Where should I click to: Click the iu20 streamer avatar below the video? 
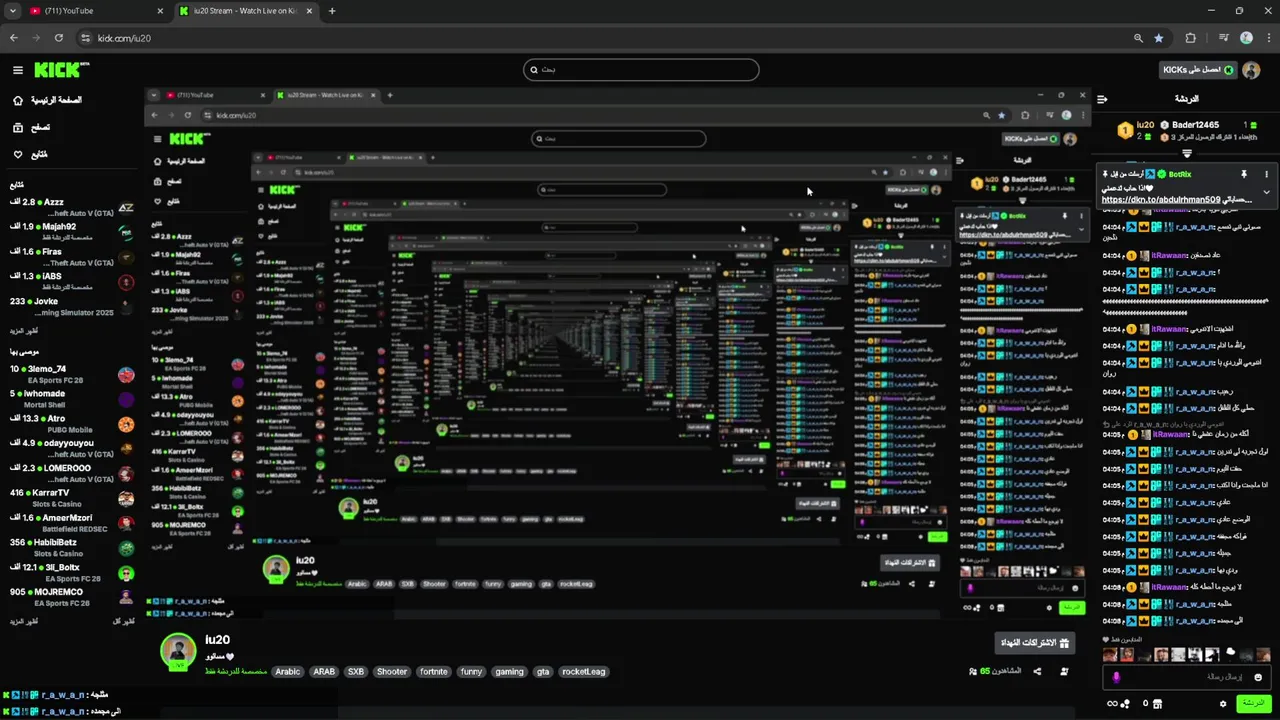[178, 650]
